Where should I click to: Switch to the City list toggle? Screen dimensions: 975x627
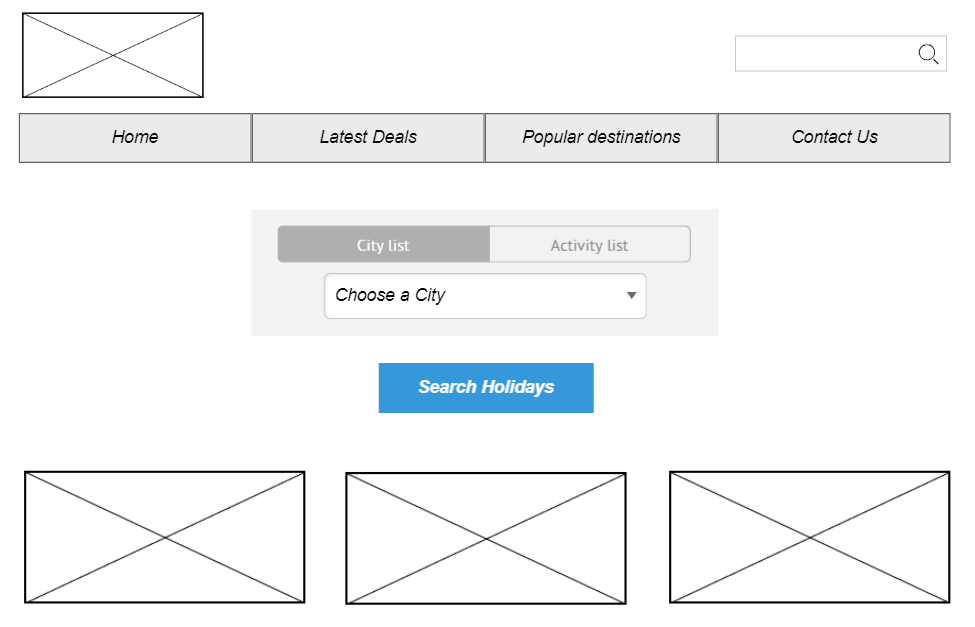[384, 245]
